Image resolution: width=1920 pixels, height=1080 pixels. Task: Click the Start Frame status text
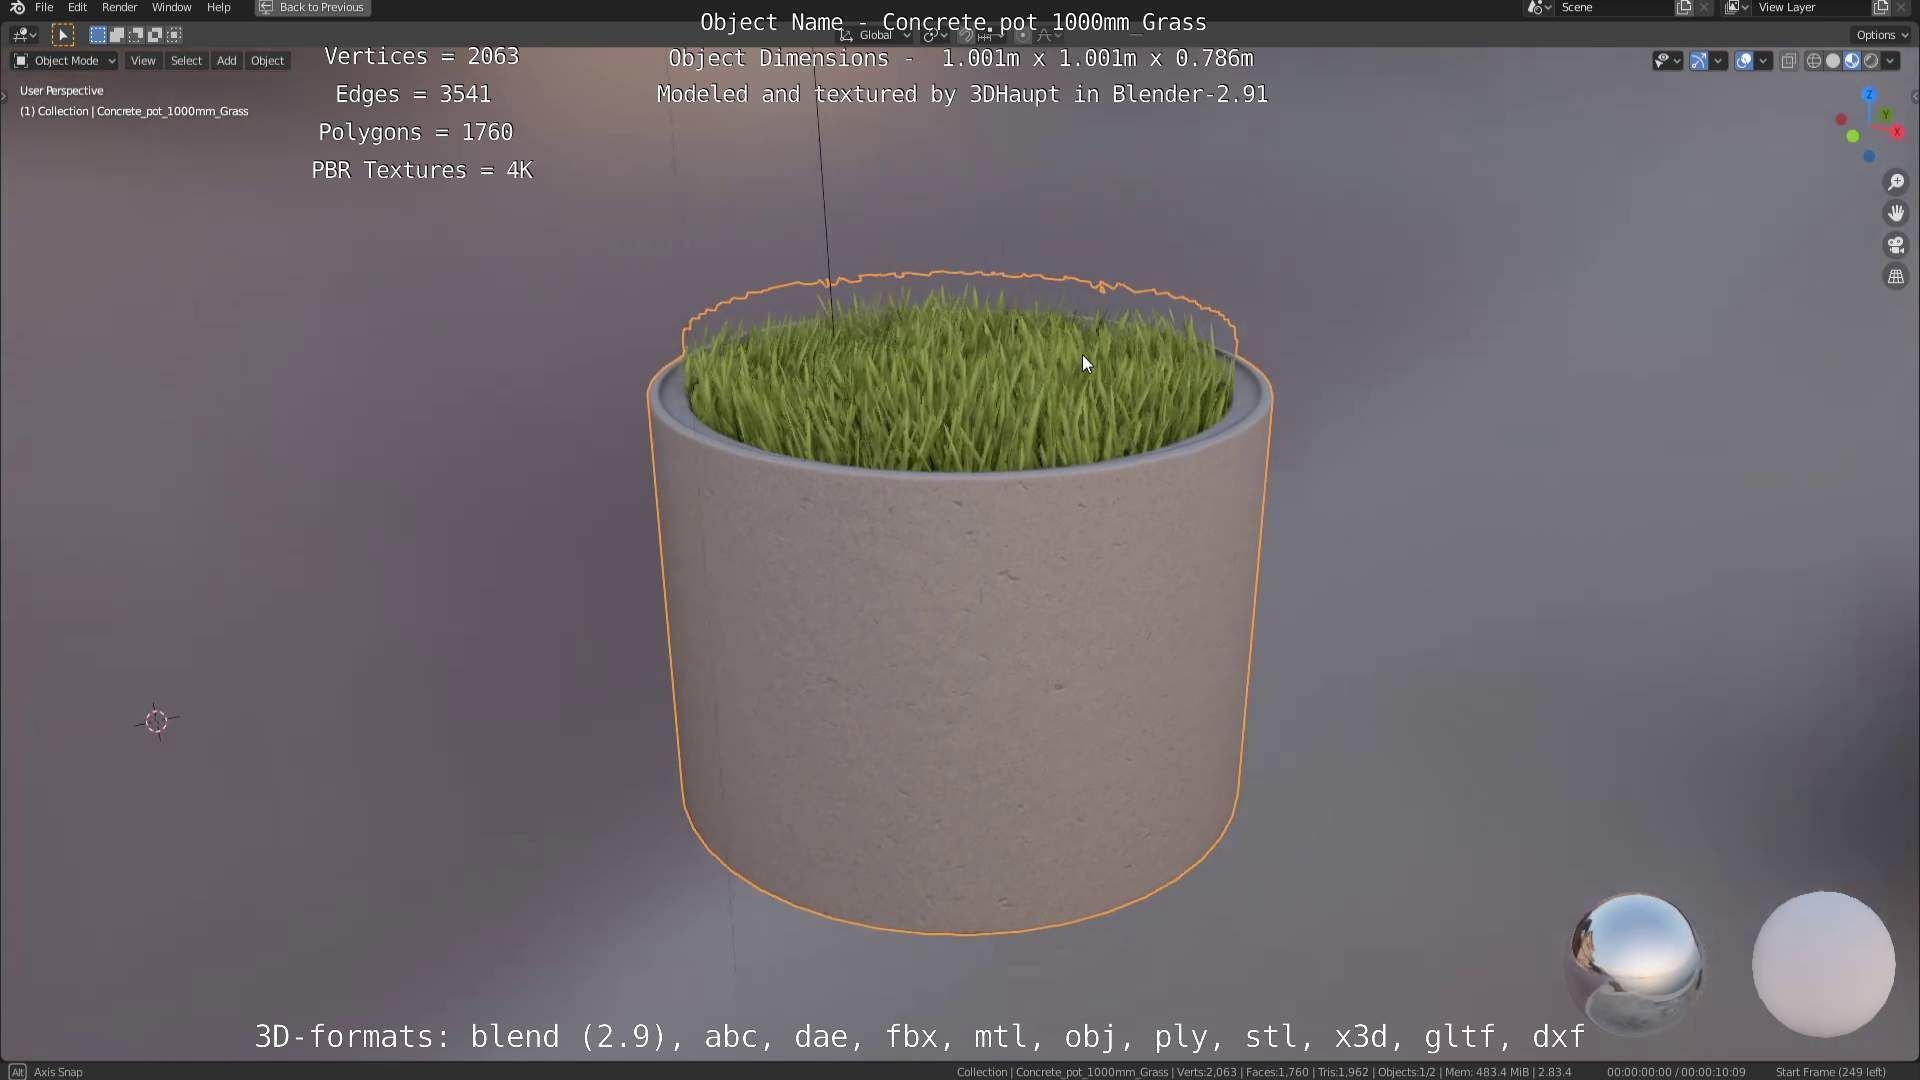(x=1830, y=1072)
